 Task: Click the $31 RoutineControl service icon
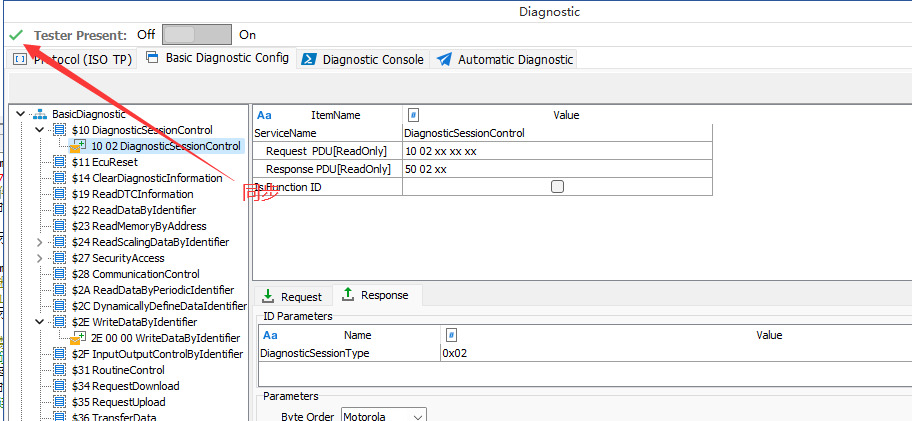pos(59,370)
